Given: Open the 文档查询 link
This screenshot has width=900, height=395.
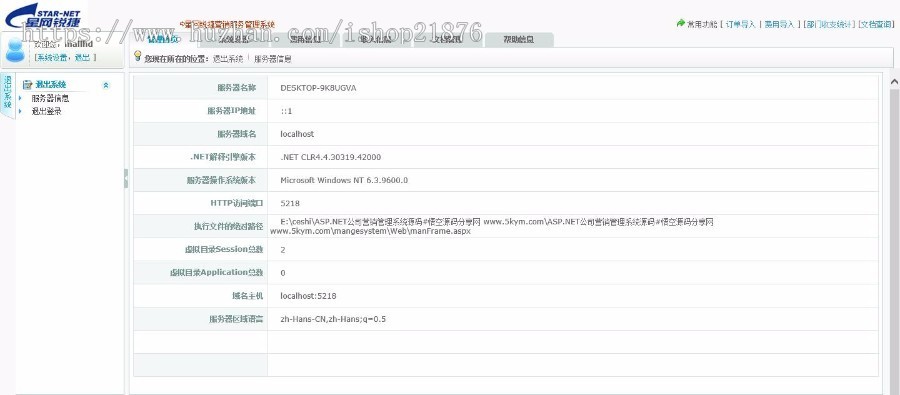Looking at the screenshot, I should coord(876,24).
